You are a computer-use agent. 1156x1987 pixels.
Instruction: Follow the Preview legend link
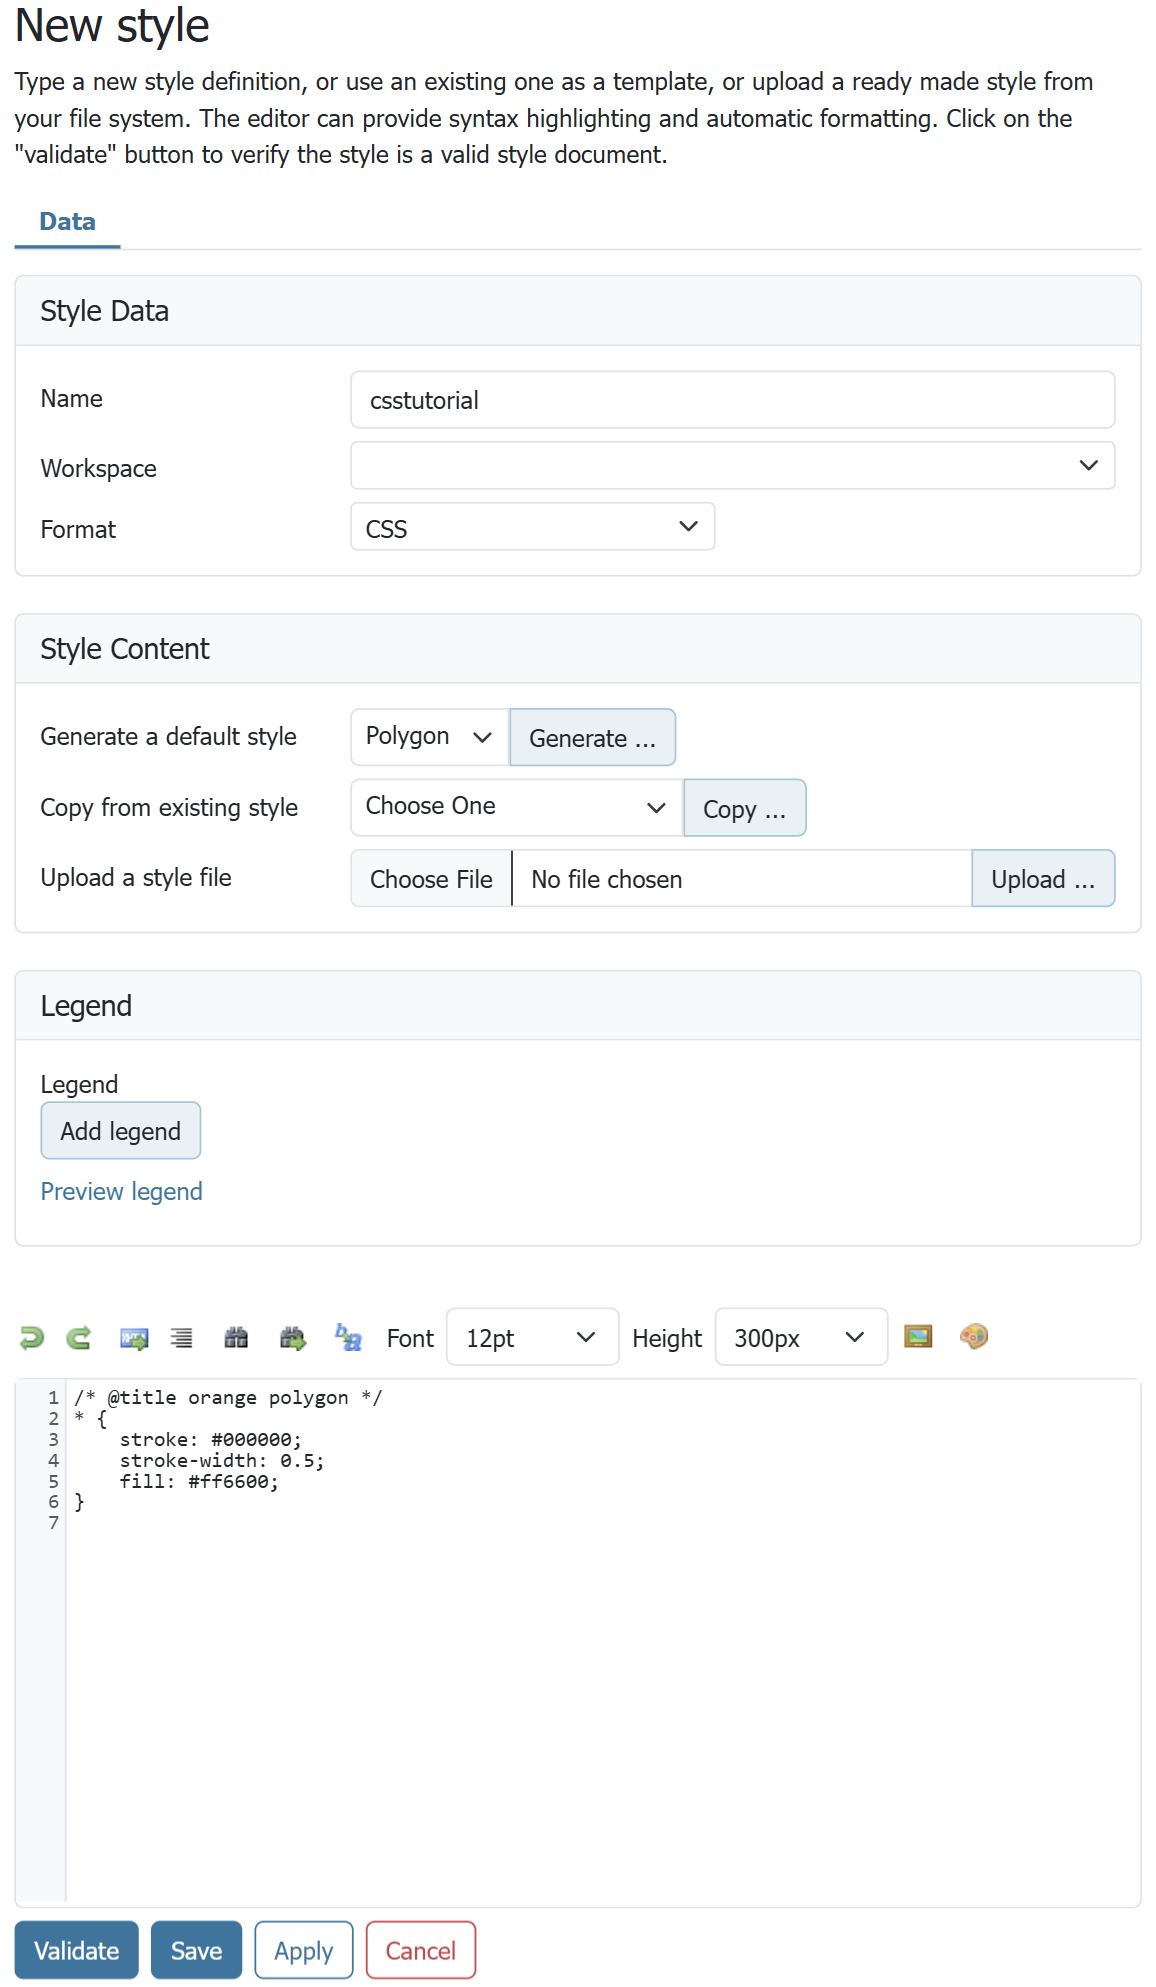121,1192
